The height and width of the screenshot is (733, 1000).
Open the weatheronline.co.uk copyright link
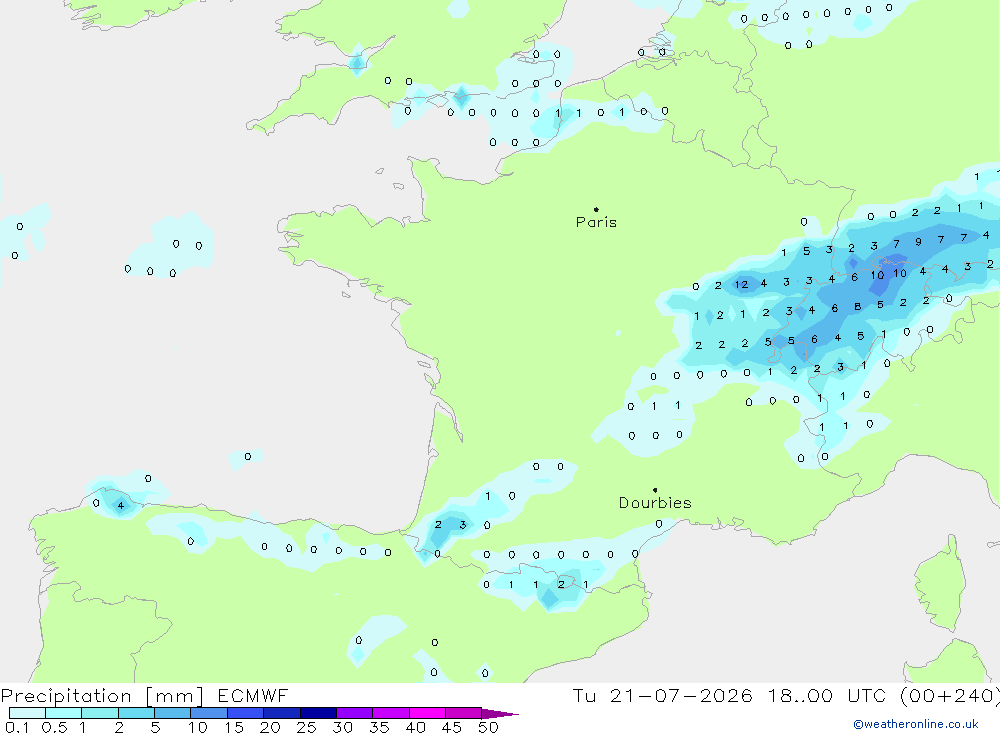point(916,724)
